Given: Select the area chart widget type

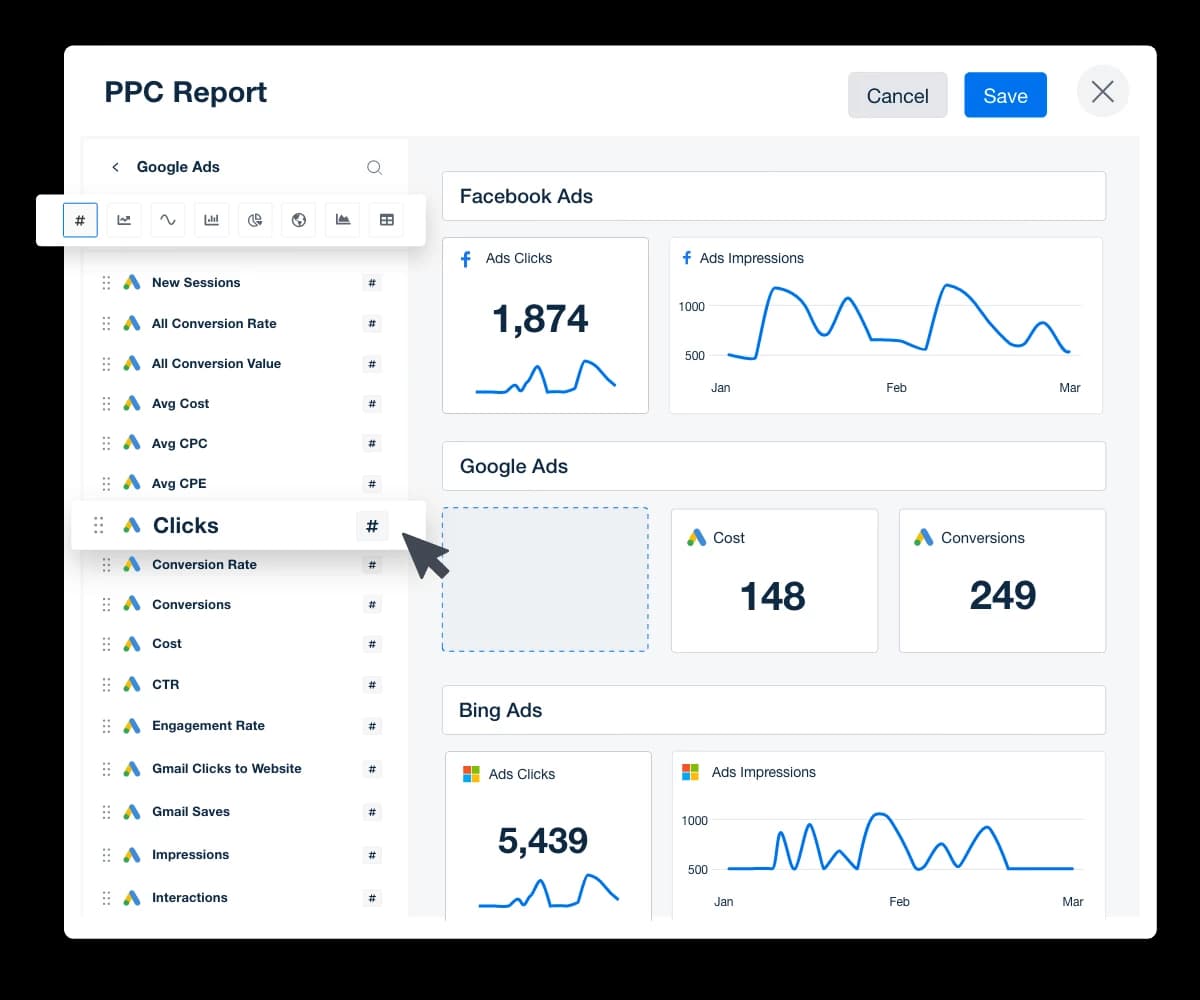Looking at the screenshot, I should point(342,220).
